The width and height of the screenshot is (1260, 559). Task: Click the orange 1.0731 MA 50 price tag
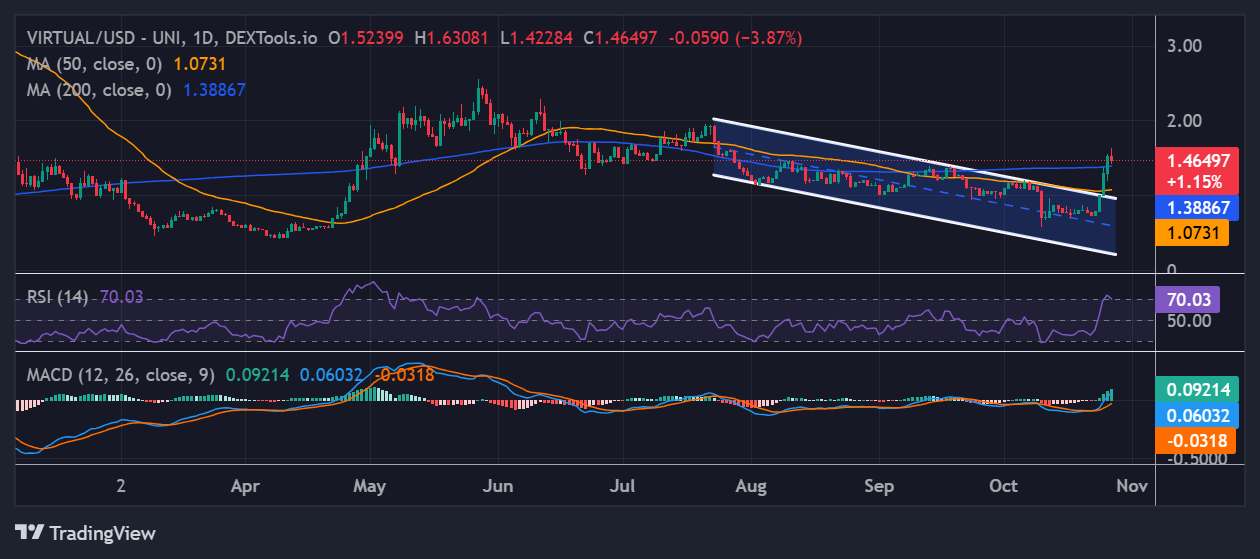1196,233
